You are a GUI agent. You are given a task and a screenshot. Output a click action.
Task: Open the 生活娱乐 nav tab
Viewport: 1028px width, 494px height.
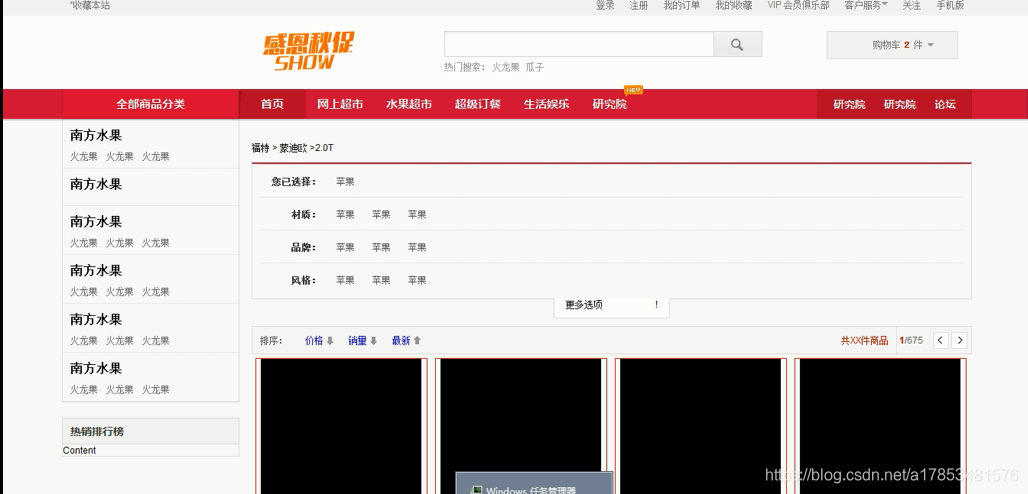546,104
